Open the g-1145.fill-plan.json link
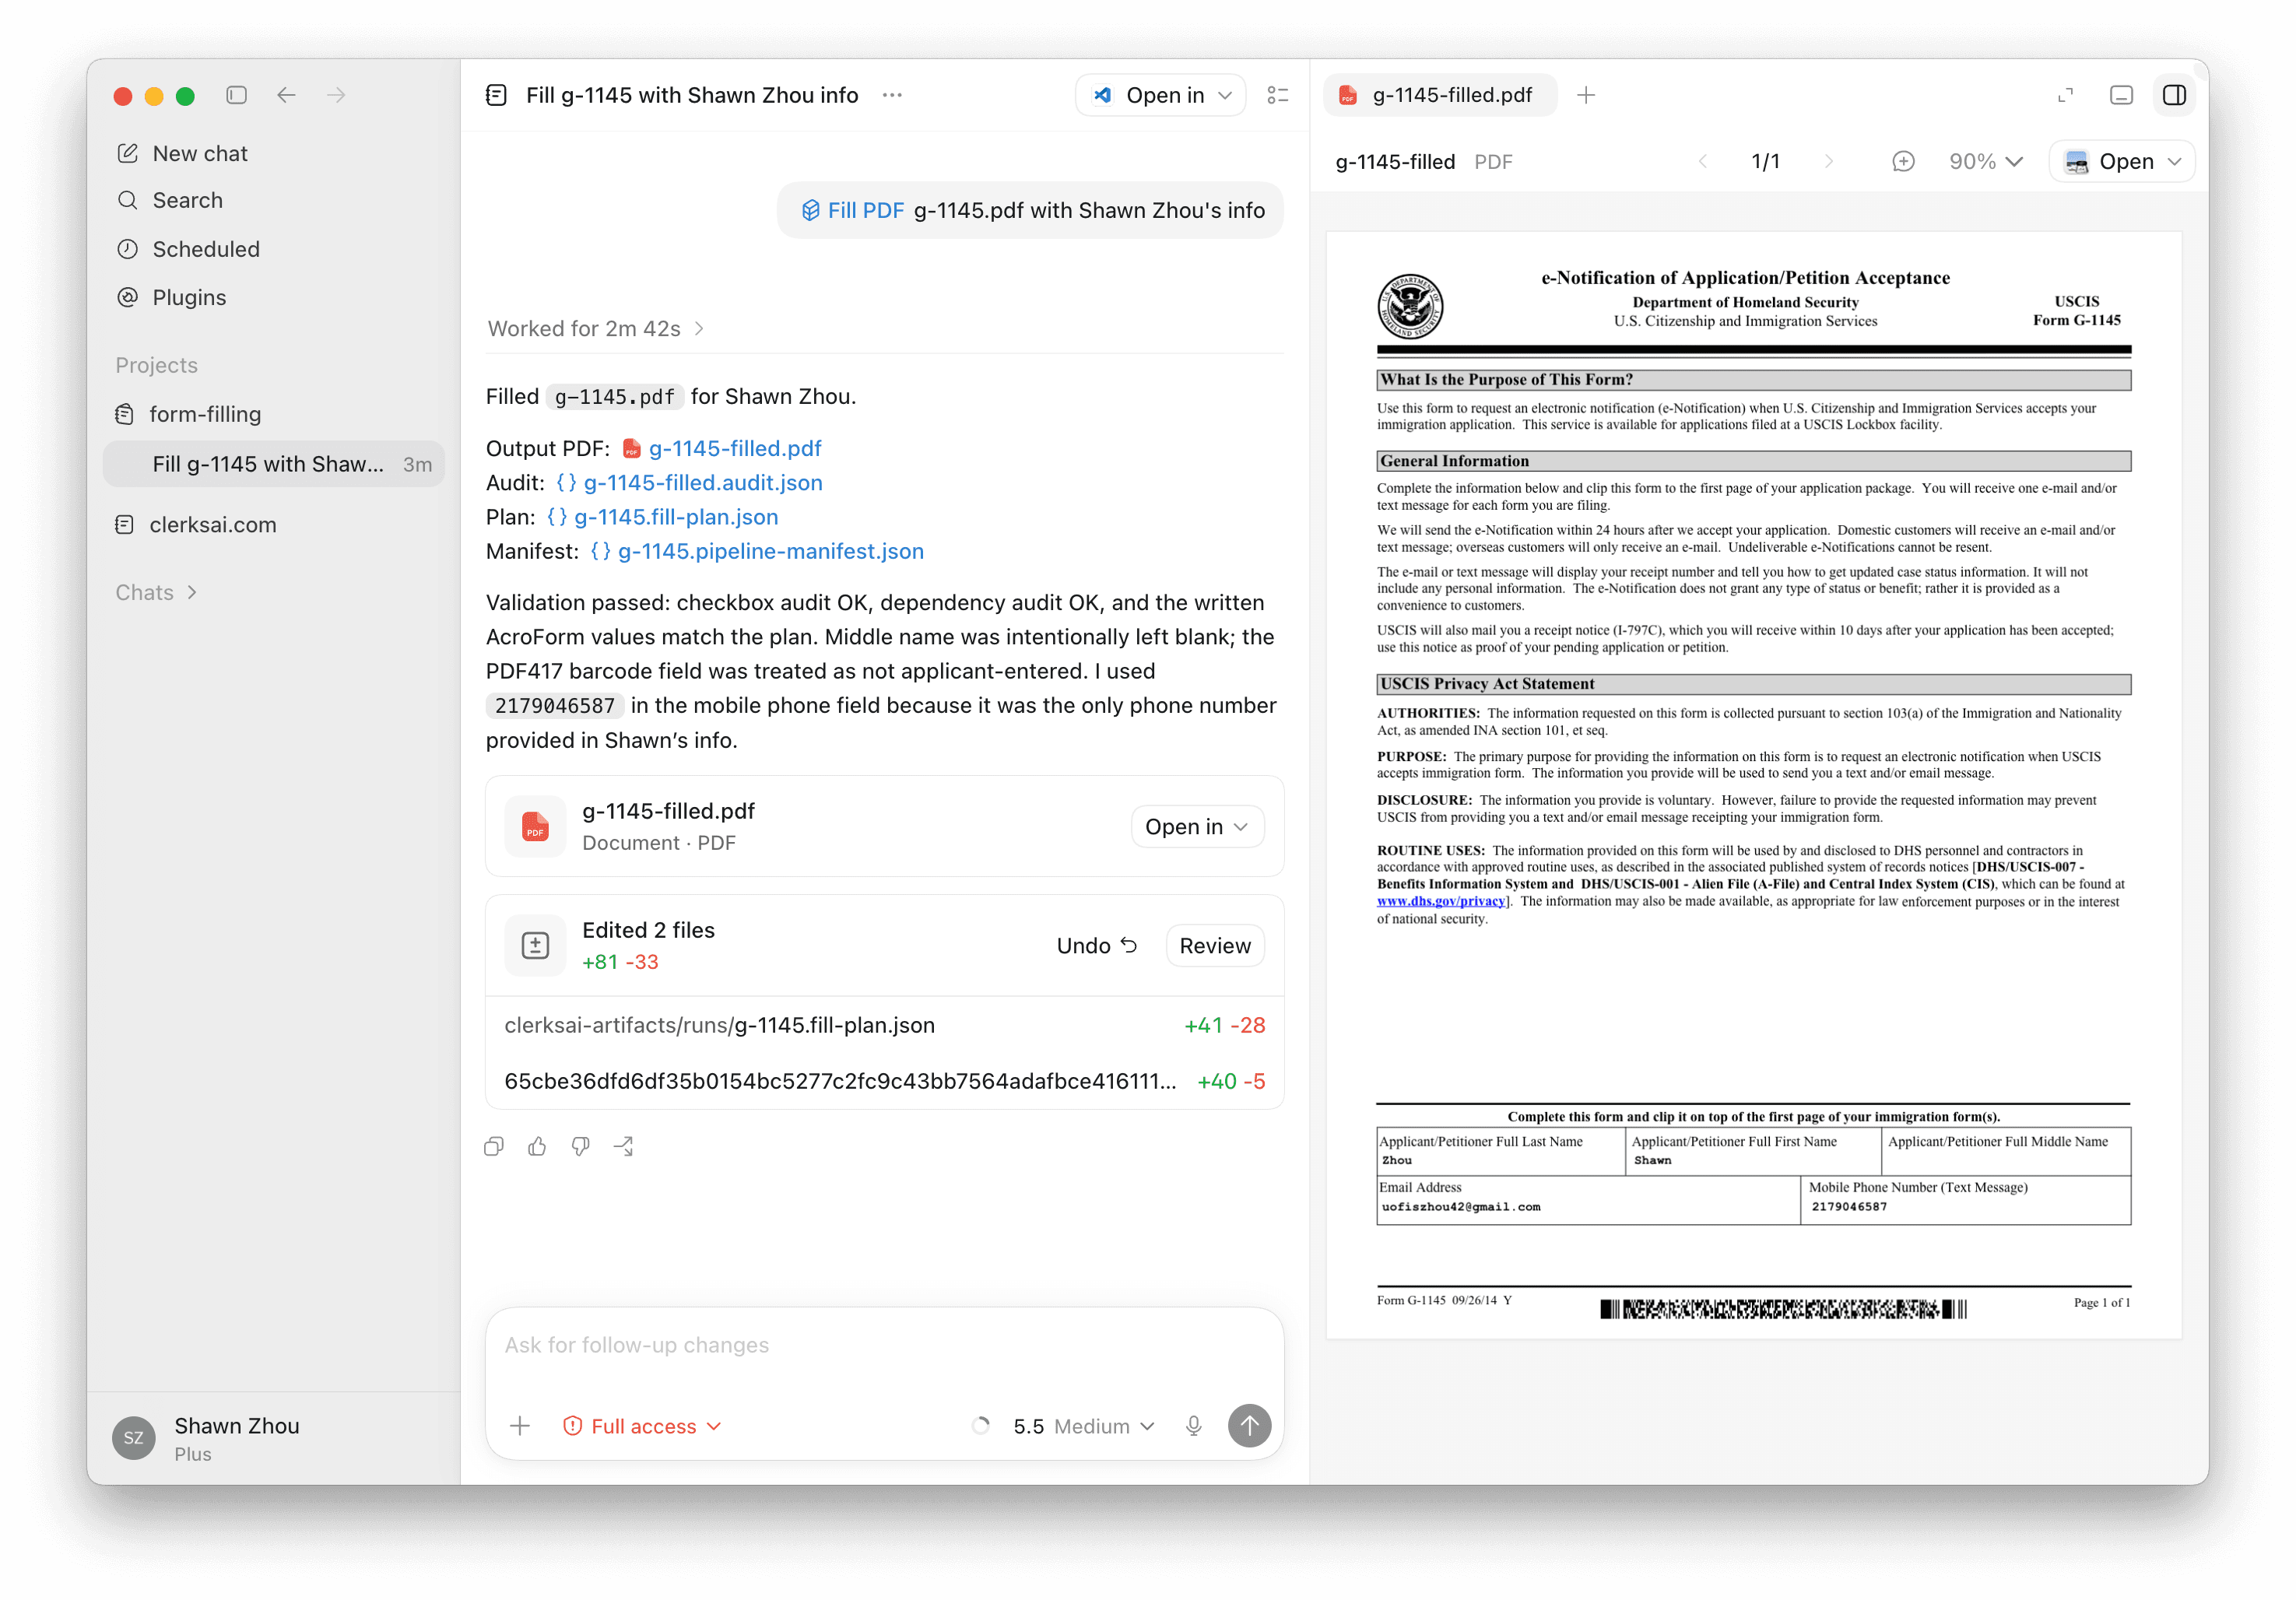Viewport: 2296px width, 1600px height. (676, 516)
